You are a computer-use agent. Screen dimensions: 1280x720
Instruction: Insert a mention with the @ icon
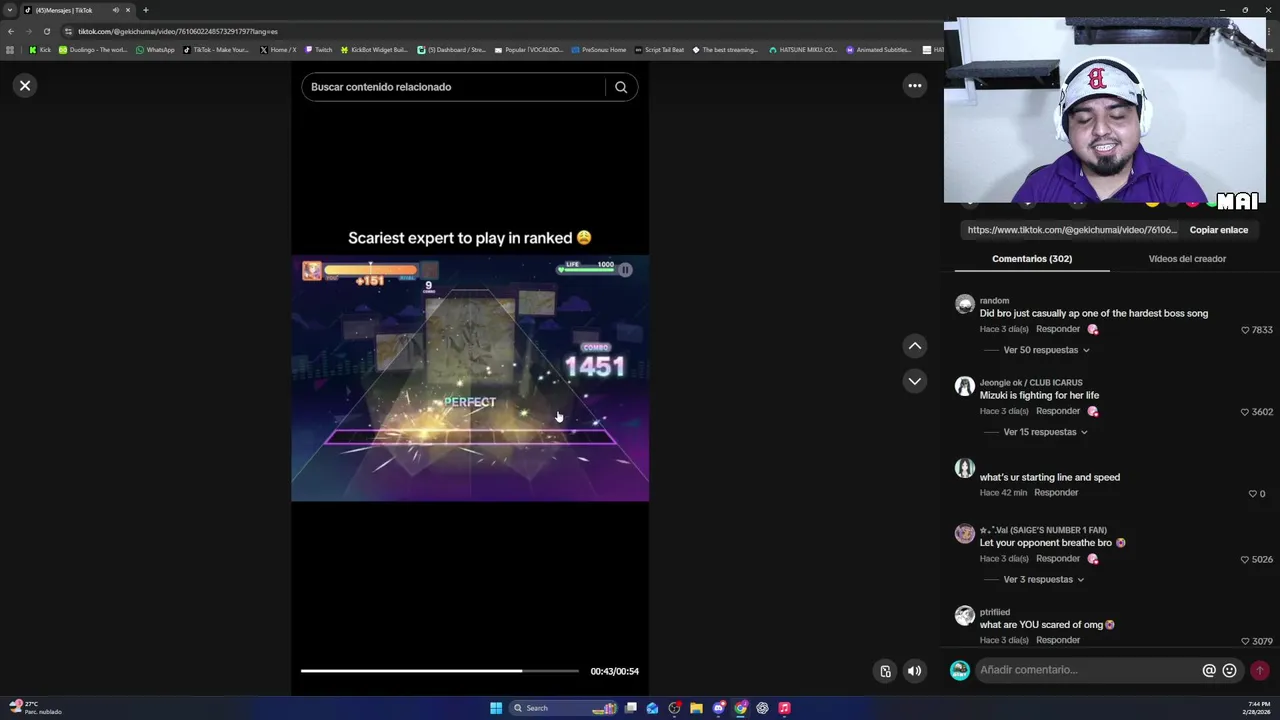pos(1209,670)
